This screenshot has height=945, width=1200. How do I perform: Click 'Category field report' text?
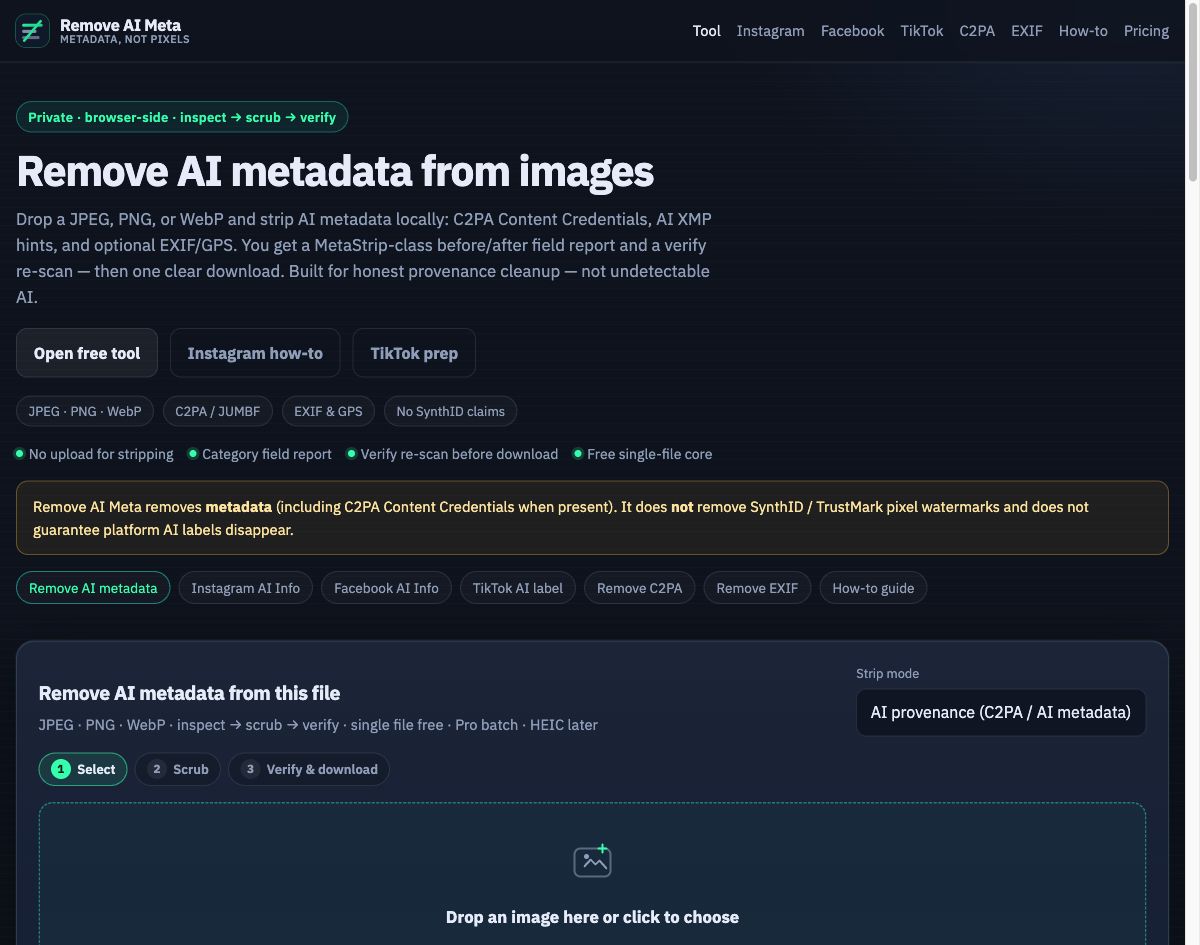[x=267, y=454]
